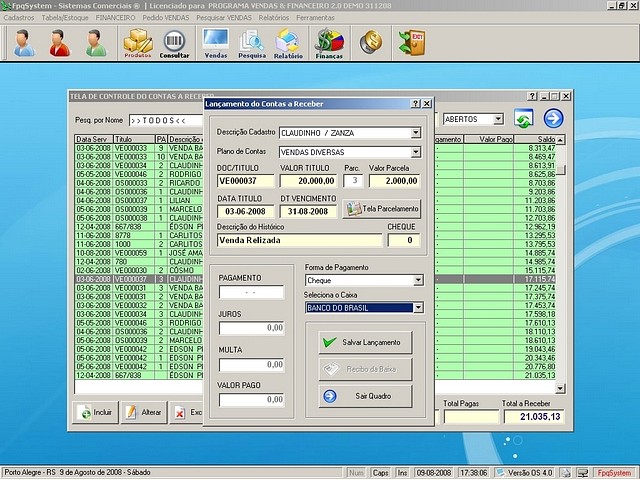Click the JUROS input field
640x480 pixels.
(x=250, y=327)
